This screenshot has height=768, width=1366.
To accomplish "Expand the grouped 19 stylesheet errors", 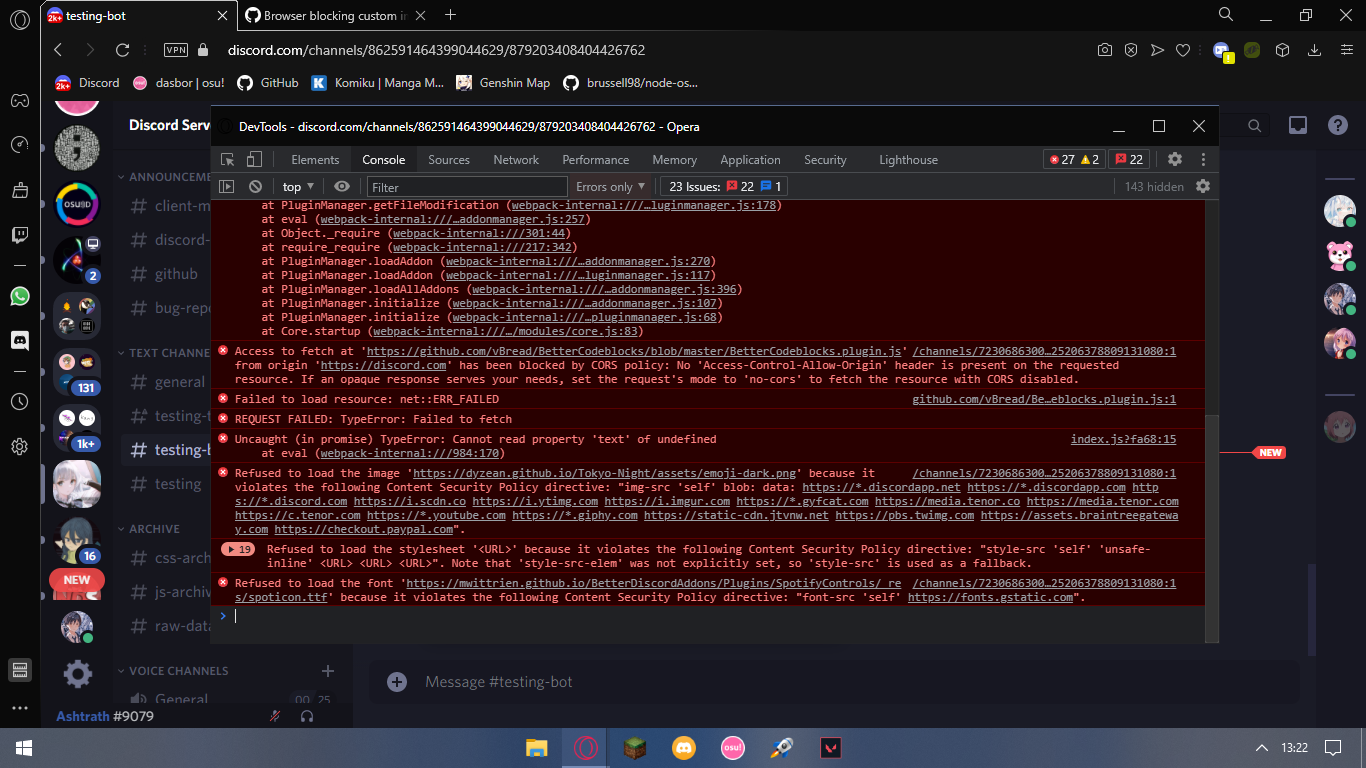I will (x=239, y=549).
